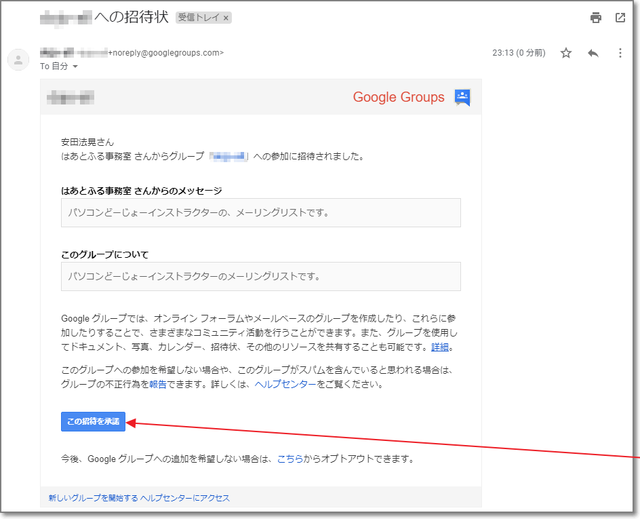Open the 詳細 link
This screenshot has height=519, width=640.
(x=440, y=347)
